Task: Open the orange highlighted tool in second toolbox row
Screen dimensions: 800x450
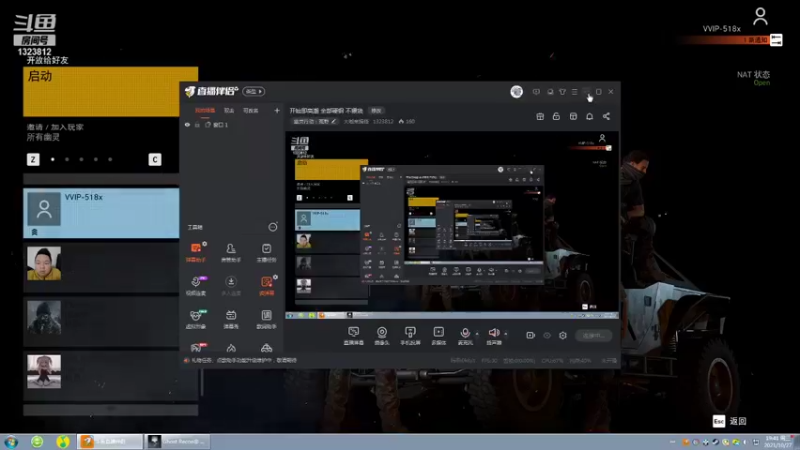Action: click(x=266, y=286)
